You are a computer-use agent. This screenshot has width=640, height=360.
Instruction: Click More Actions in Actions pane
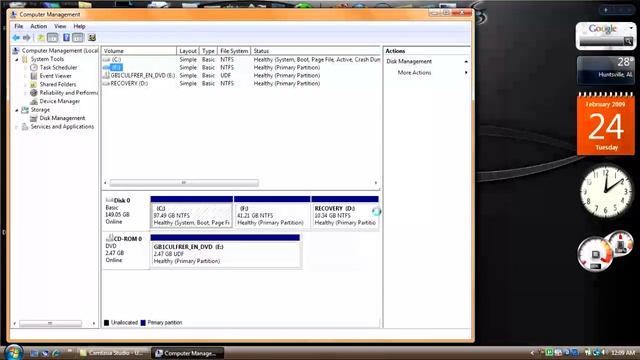[x=414, y=73]
